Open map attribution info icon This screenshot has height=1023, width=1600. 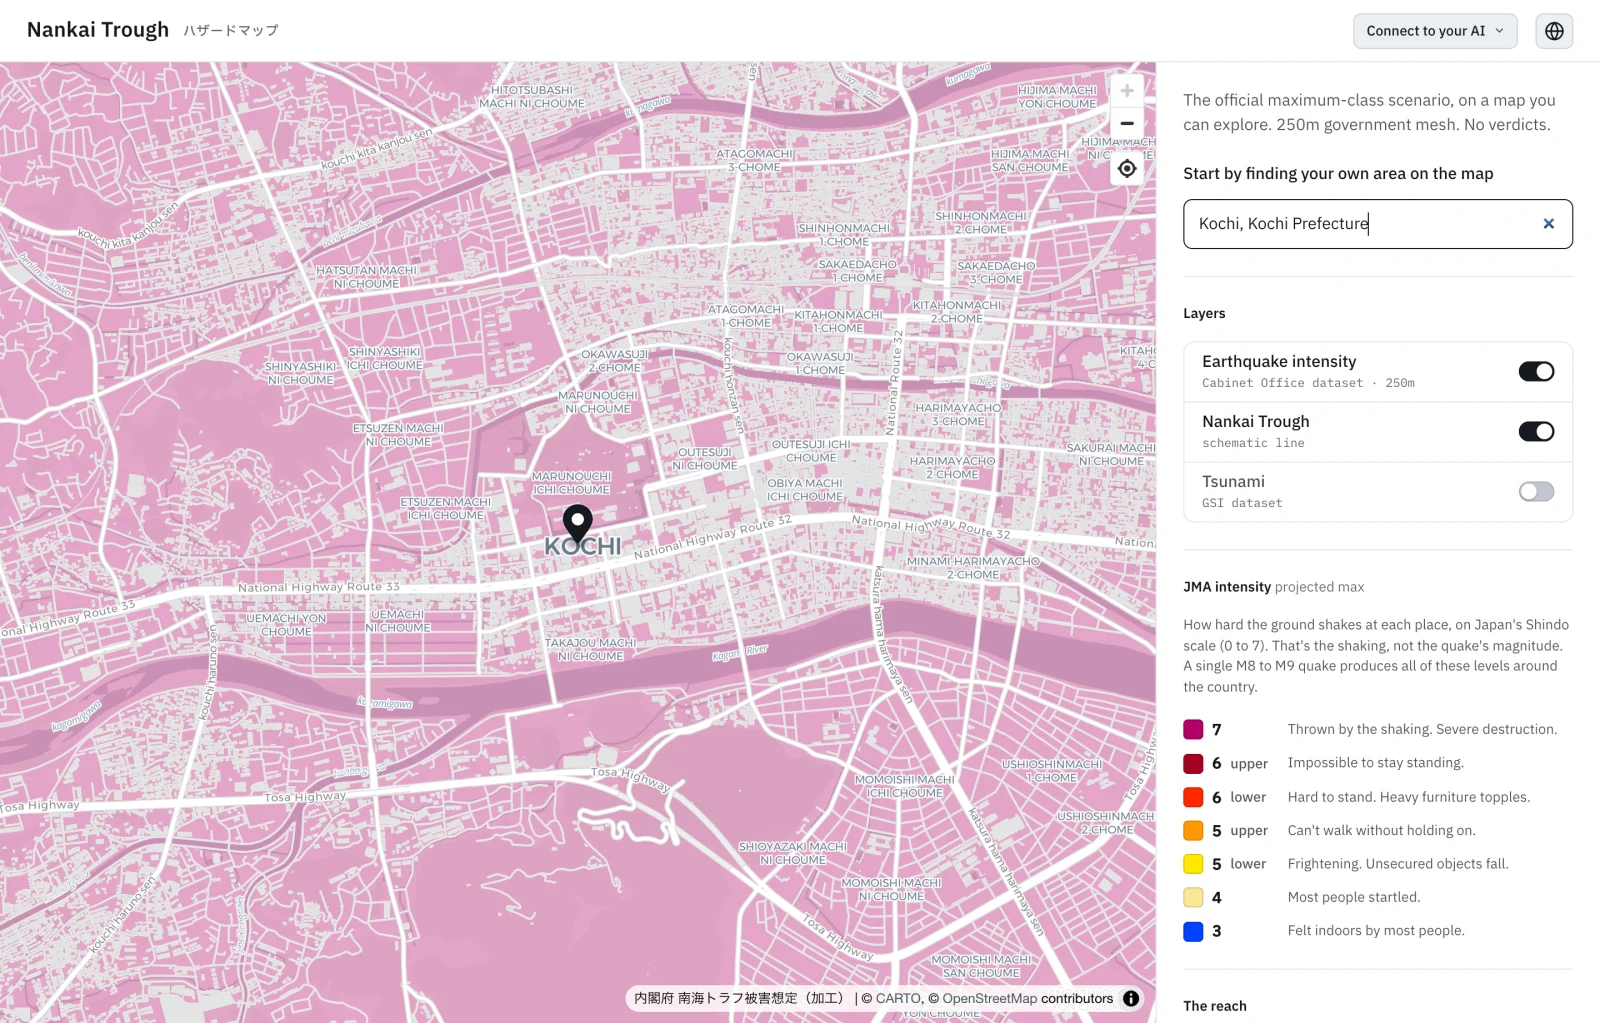[x=1131, y=998]
